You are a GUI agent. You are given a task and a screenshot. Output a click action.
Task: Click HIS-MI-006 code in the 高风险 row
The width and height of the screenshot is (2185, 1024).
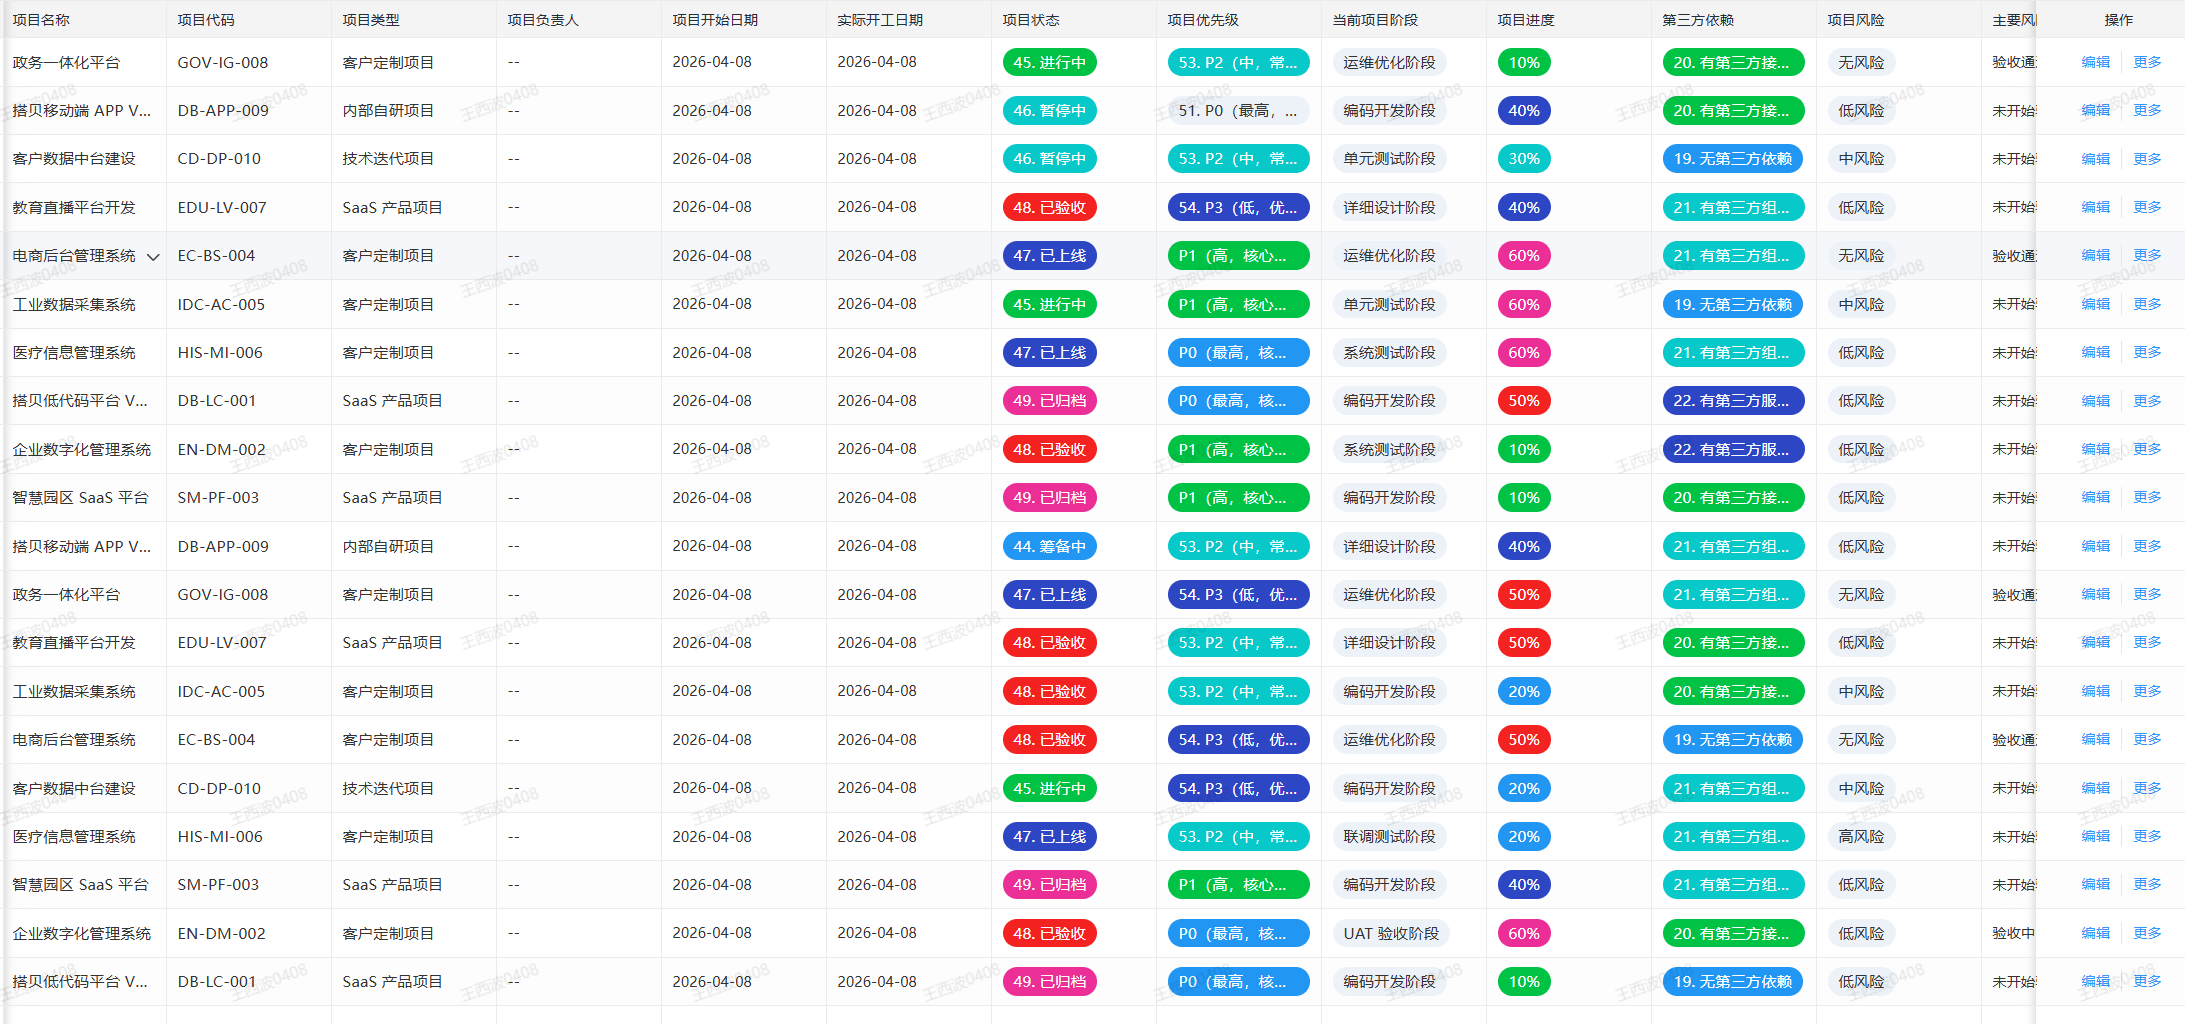tap(220, 836)
